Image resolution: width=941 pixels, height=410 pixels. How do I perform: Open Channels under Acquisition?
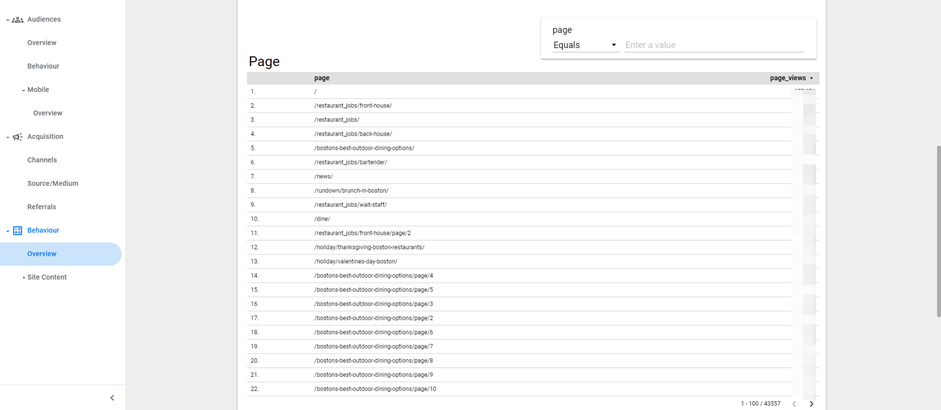point(42,160)
